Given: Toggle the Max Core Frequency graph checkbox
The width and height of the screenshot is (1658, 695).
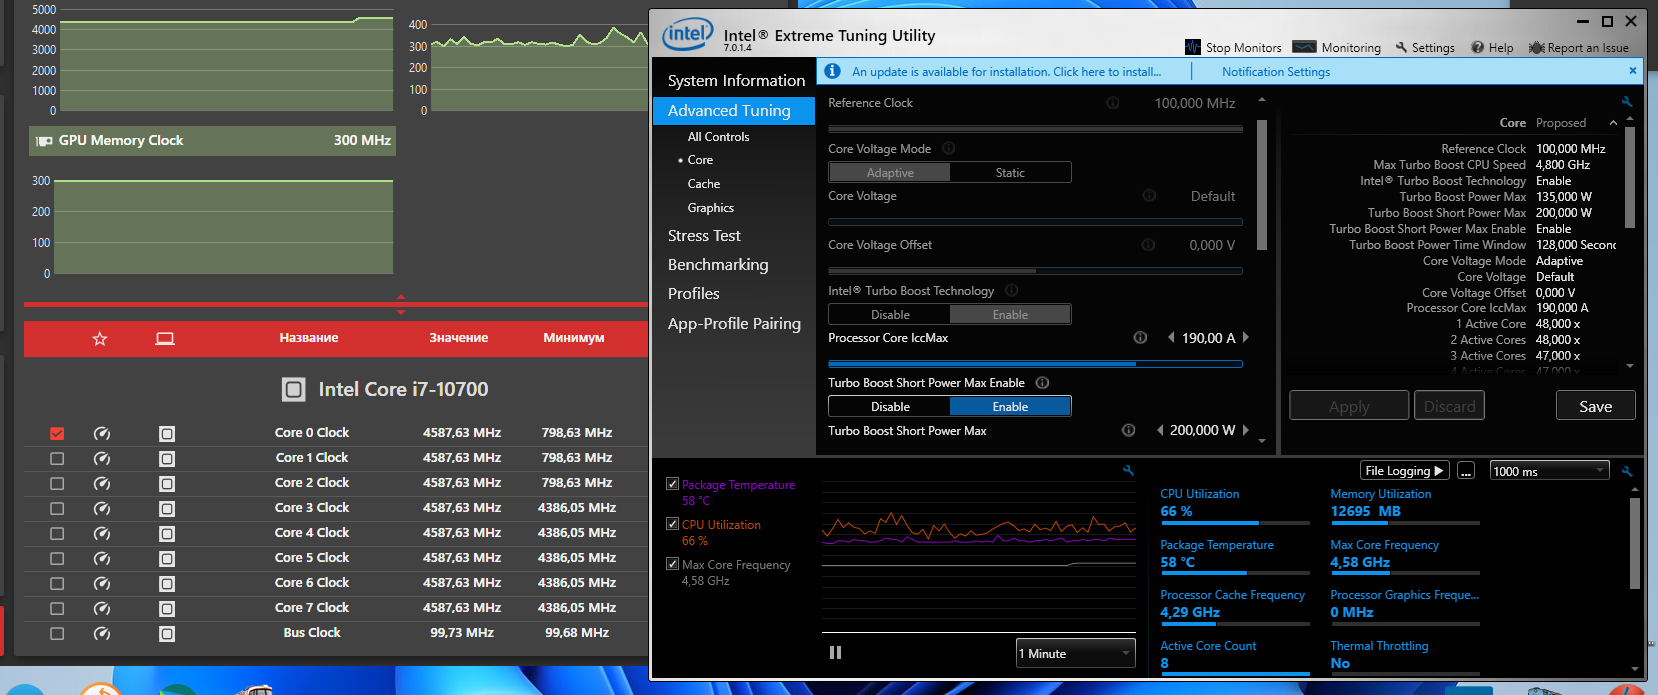Looking at the screenshot, I should click(x=672, y=564).
